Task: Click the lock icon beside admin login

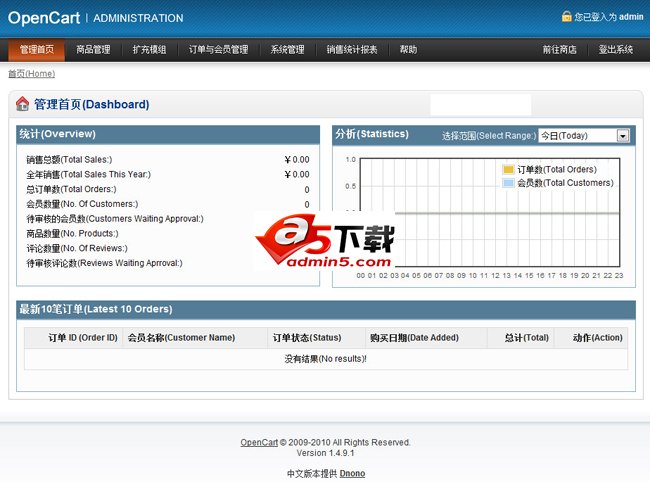Action: click(x=566, y=16)
